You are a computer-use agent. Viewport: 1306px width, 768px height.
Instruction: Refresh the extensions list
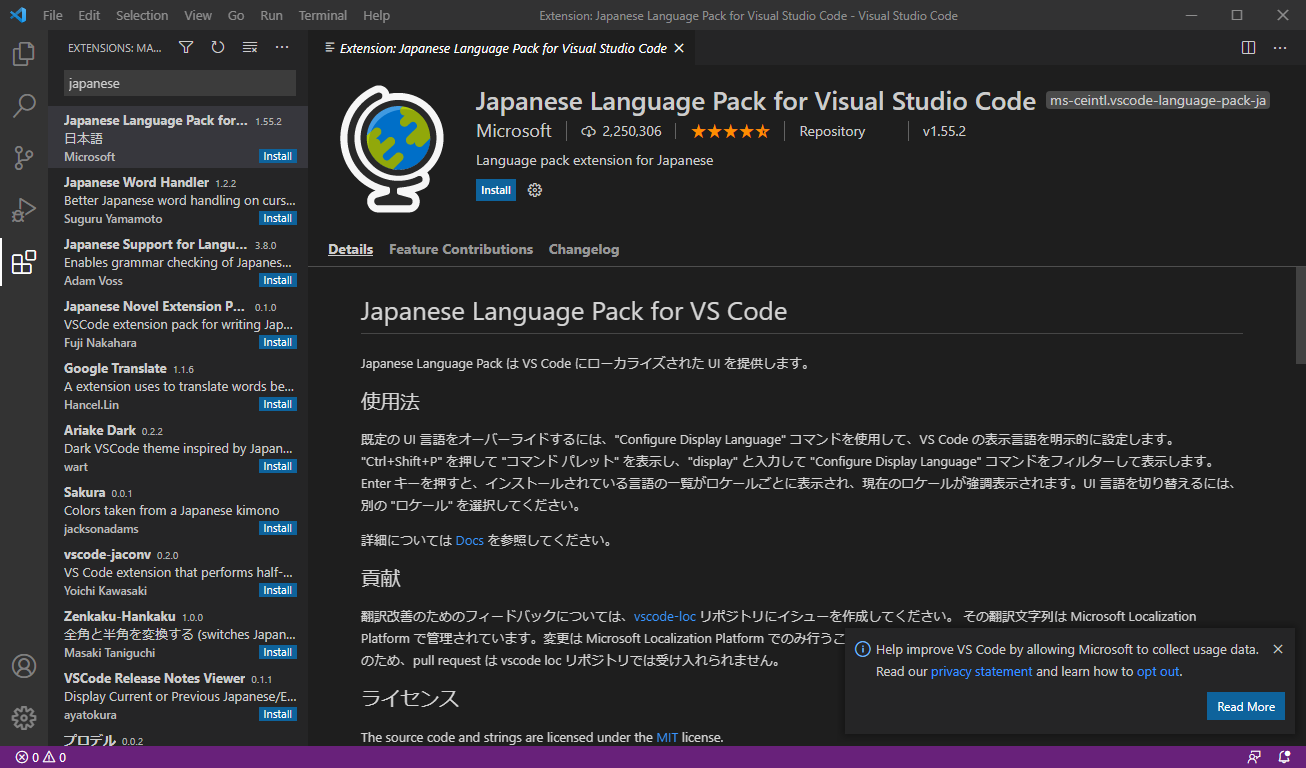click(218, 47)
